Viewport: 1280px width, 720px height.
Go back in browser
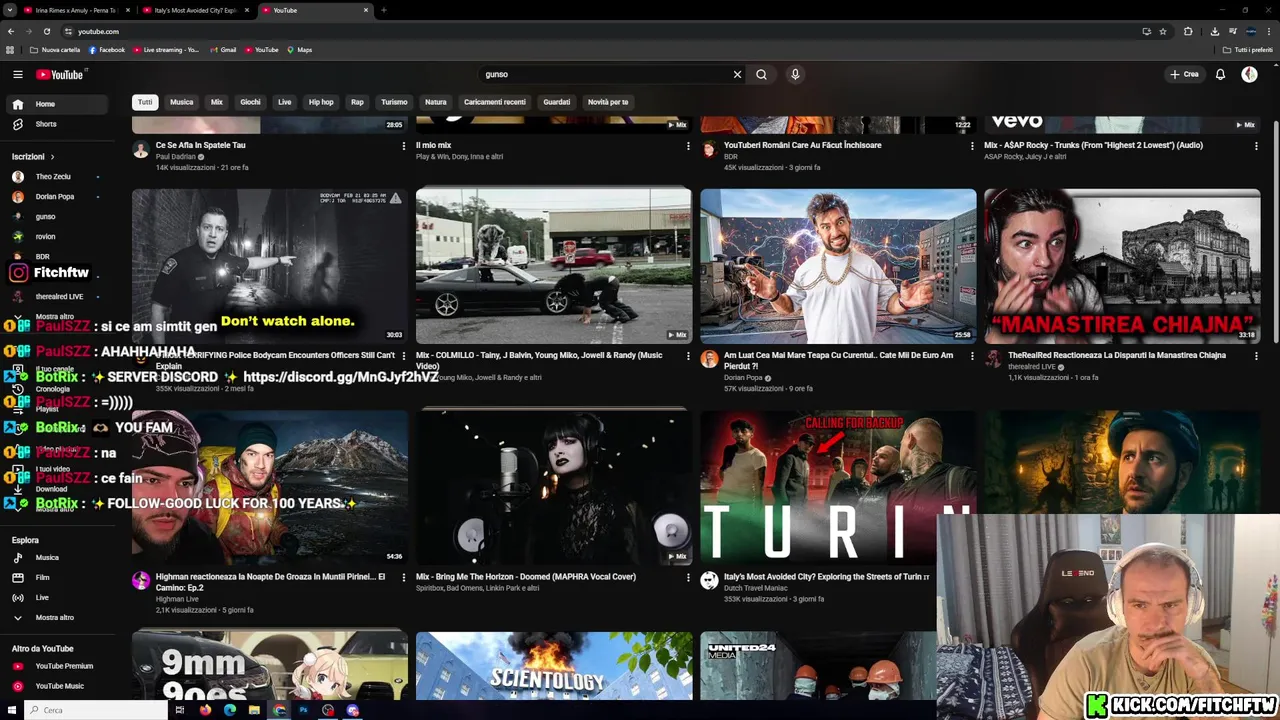(x=11, y=31)
